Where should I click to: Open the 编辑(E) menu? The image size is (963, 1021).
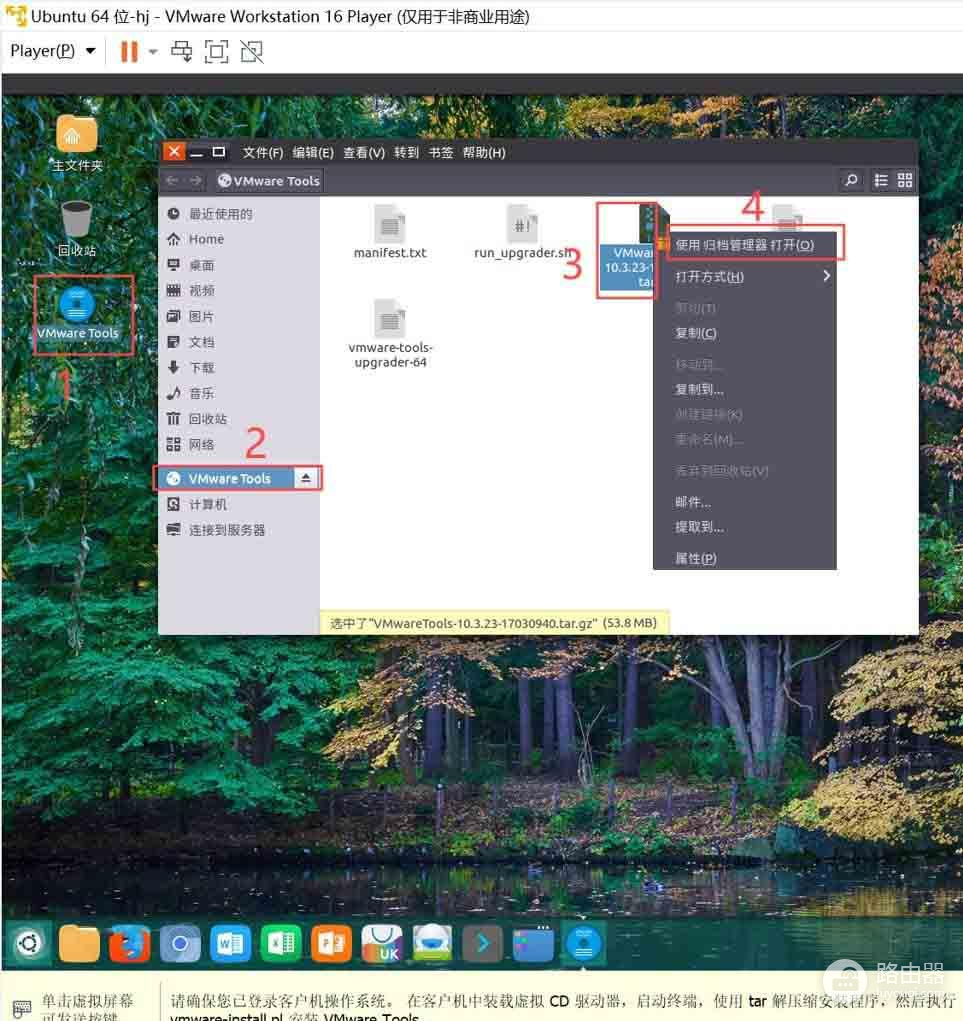[x=313, y=152]
